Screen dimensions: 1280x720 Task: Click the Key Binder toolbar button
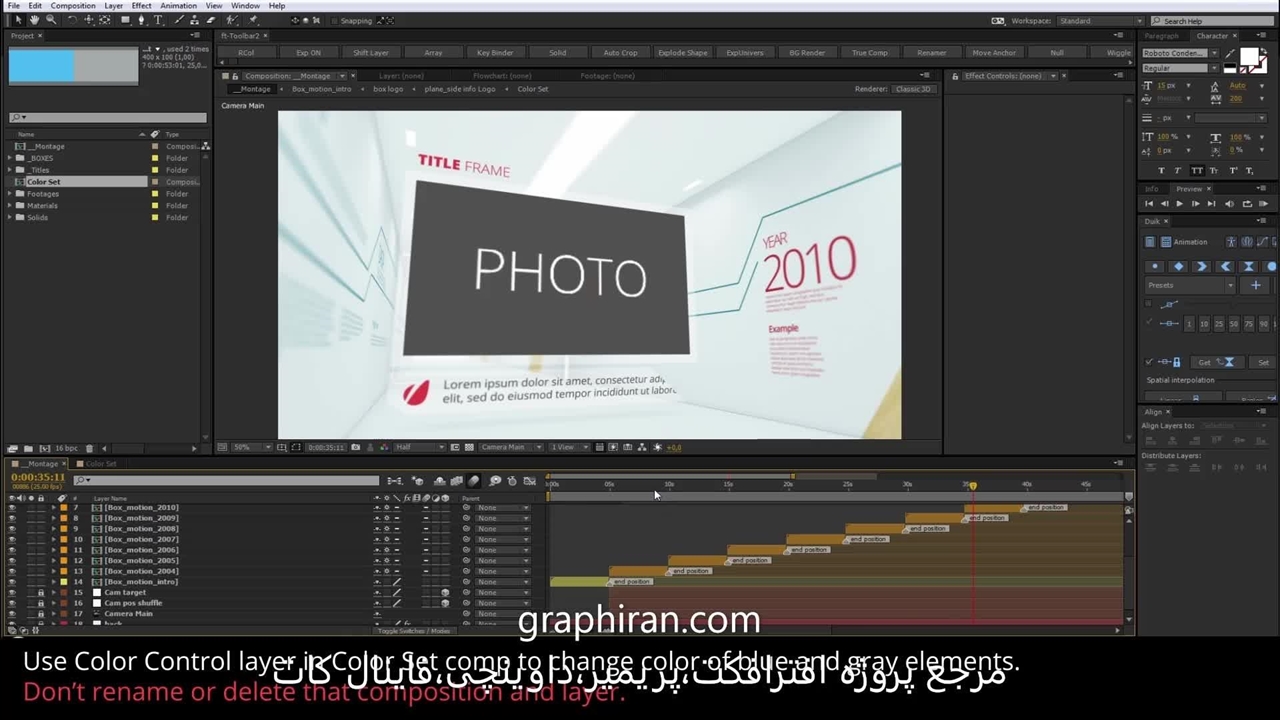[495, 53]
